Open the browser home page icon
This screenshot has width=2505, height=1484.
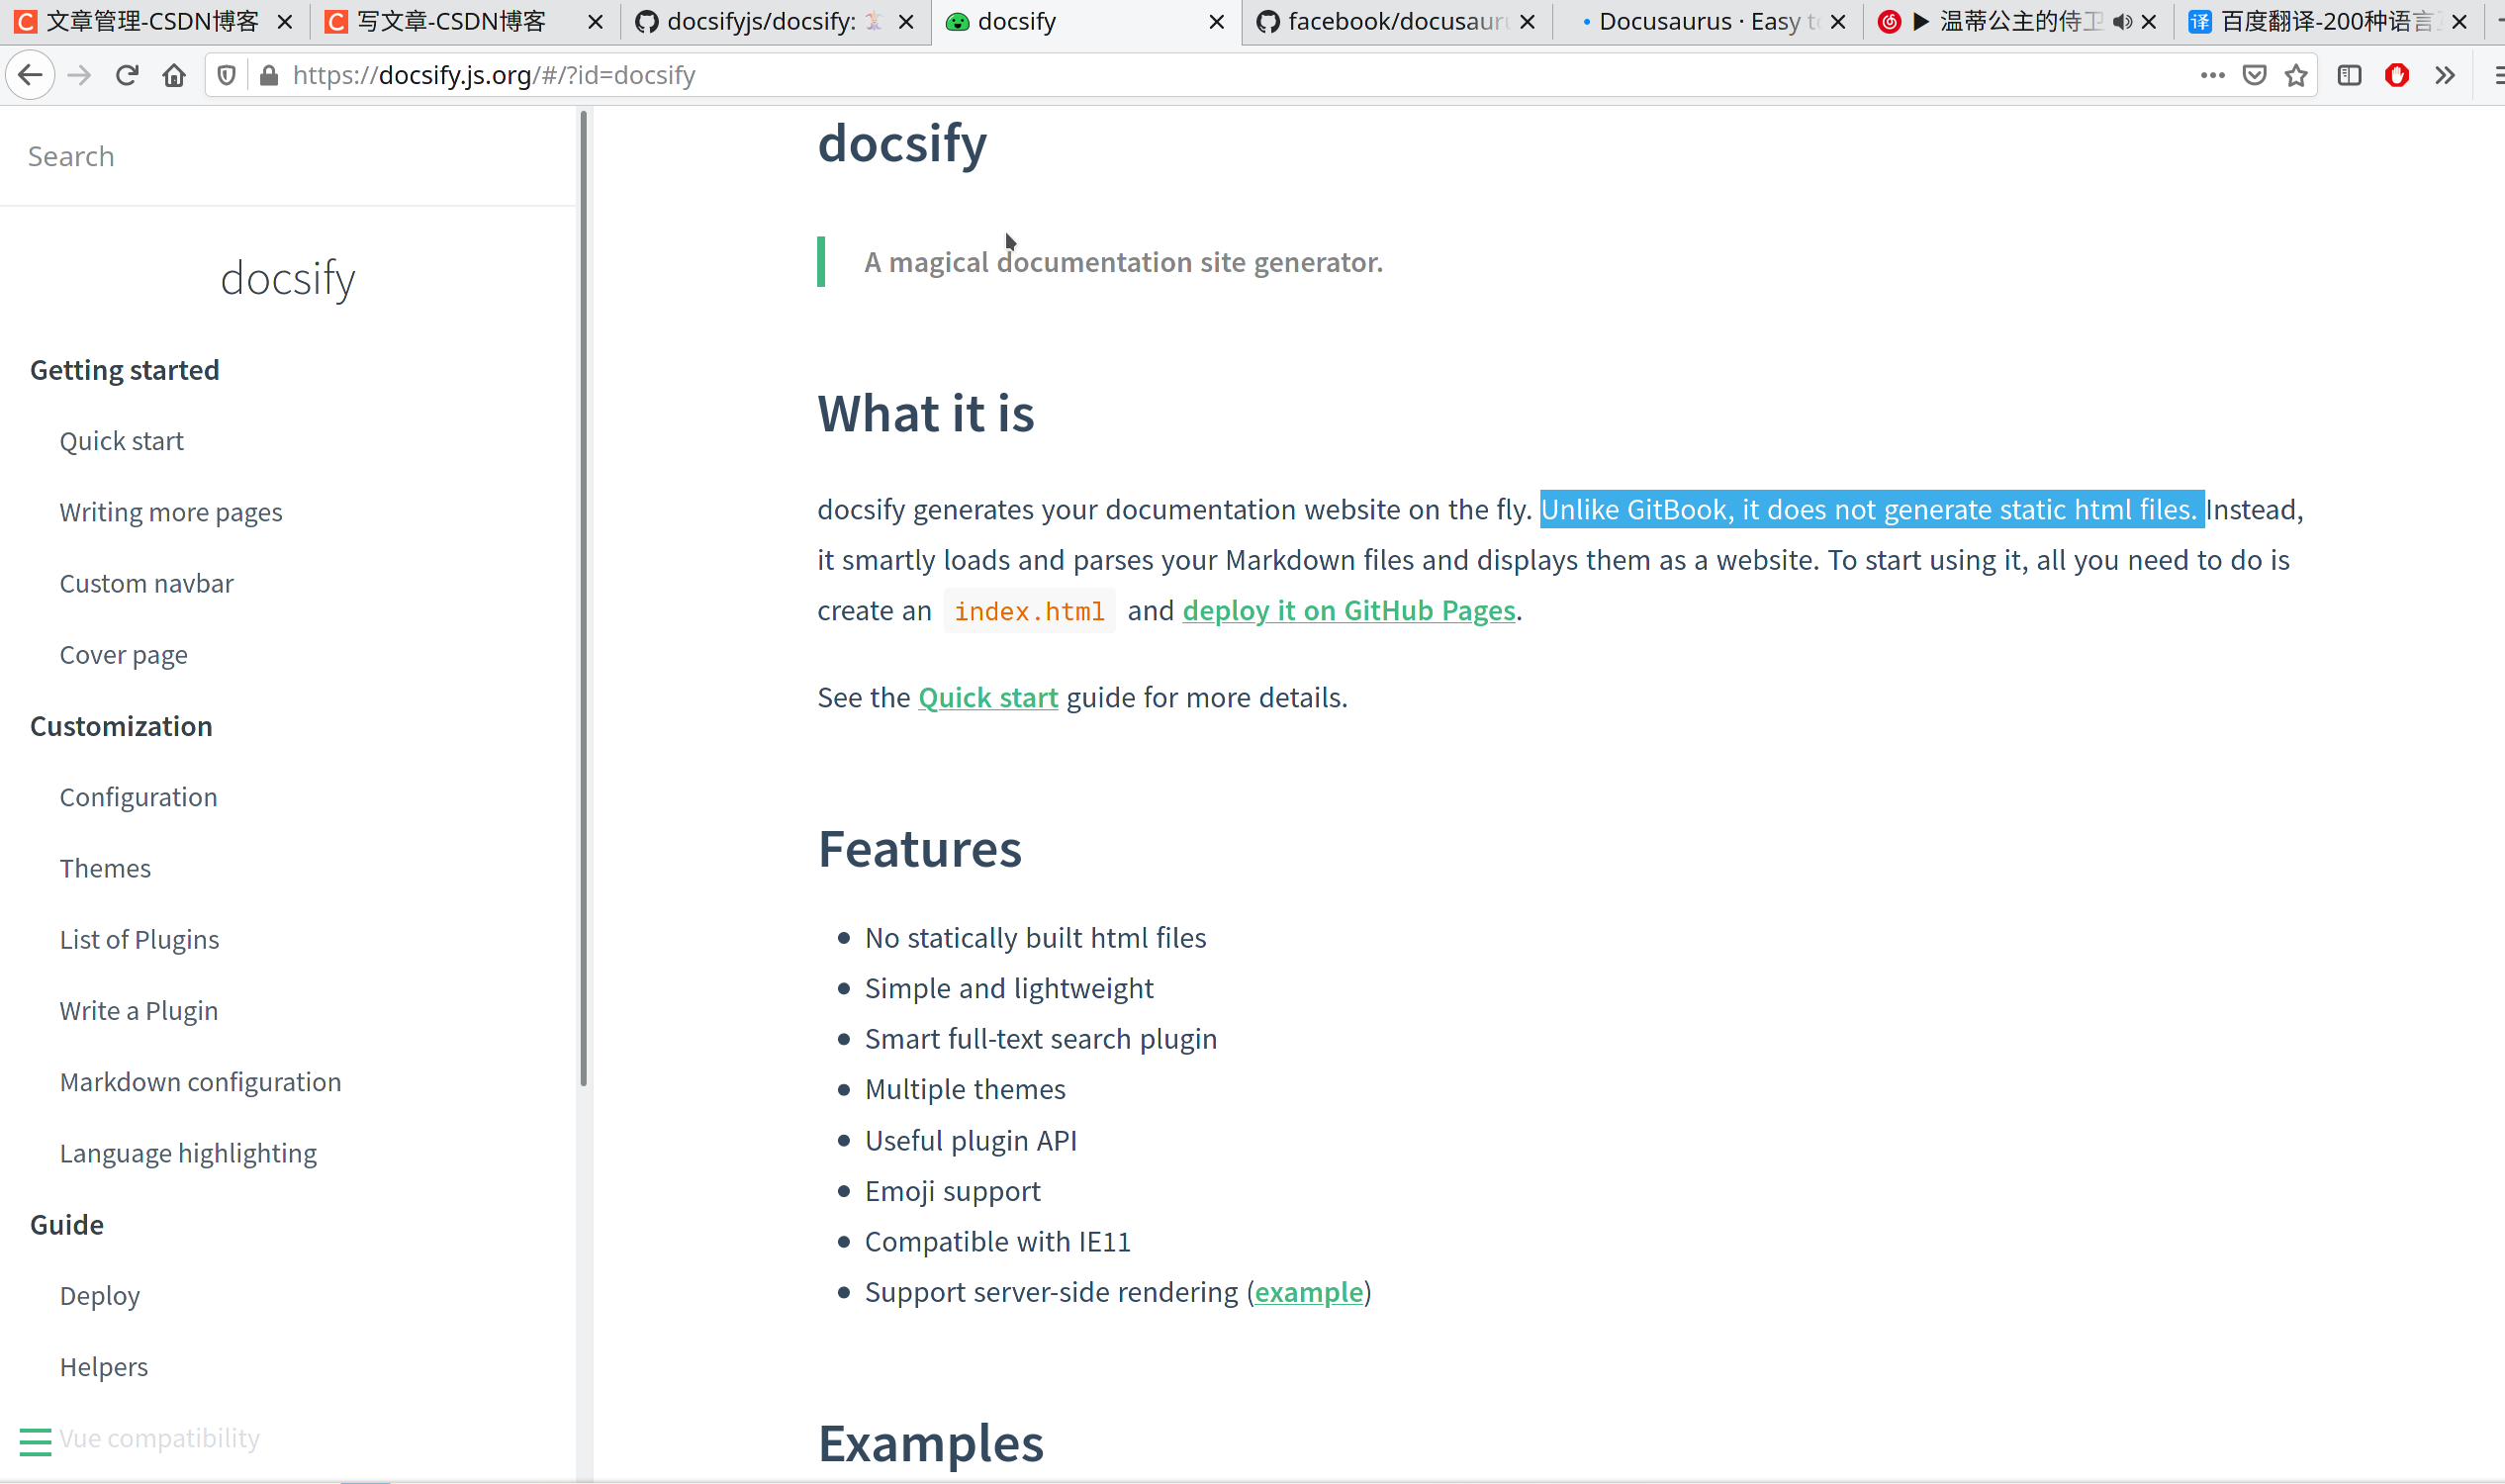pos(173,75)
